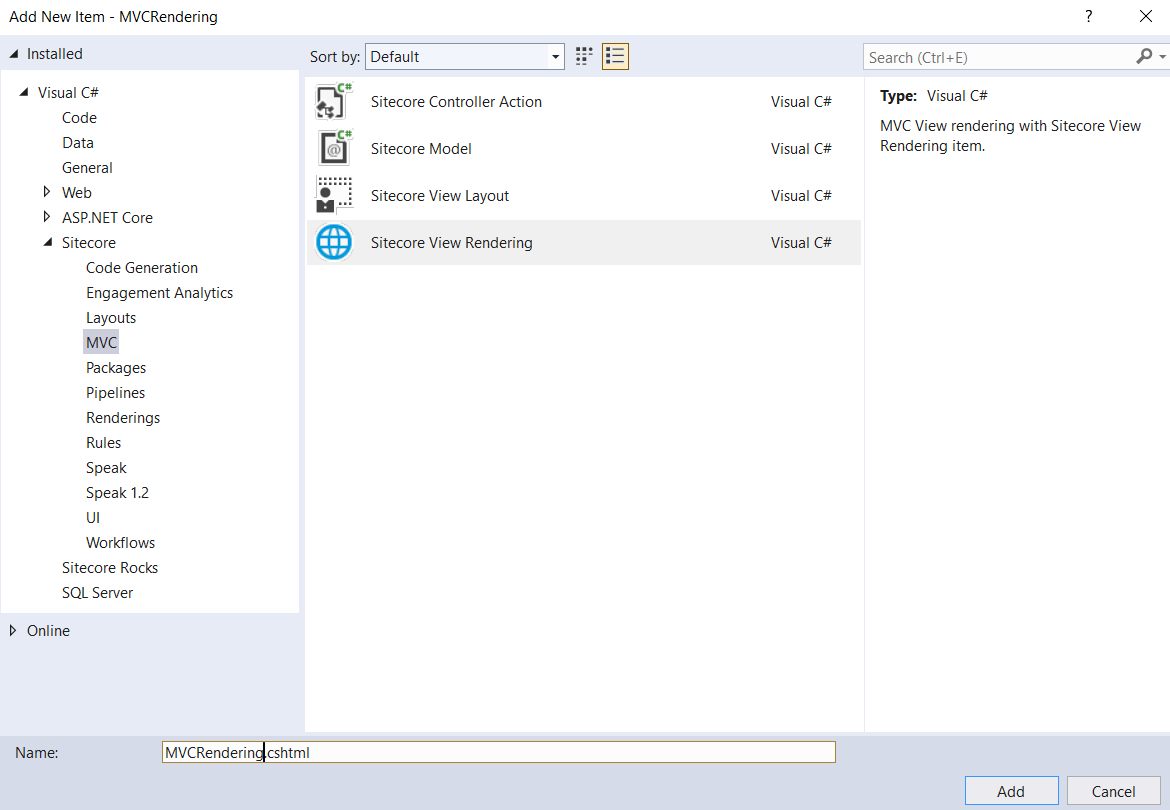Click the Add button
The image size is (1170, 810).
pyautogui.click(x=1011, y=791)
